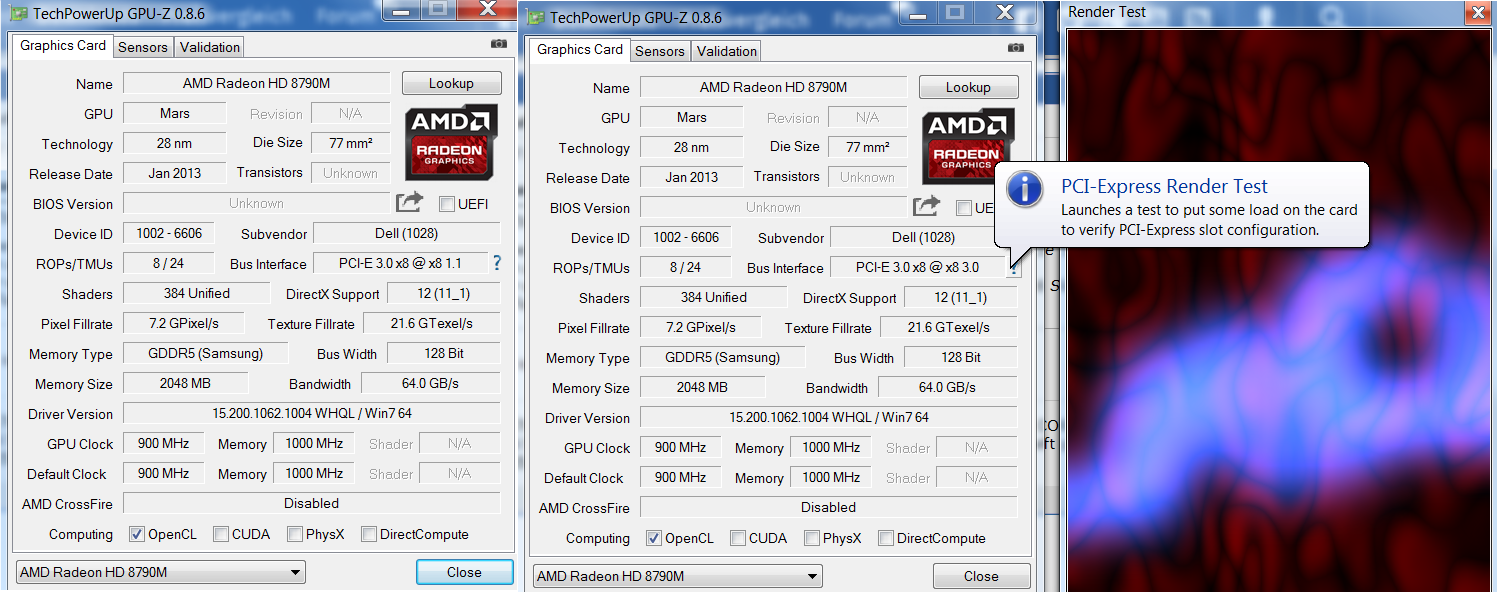Viewport: 1498px width, 593px height.
Task: Open Validation tab in left GPU-Z window
Action: [x=209, y=47]
